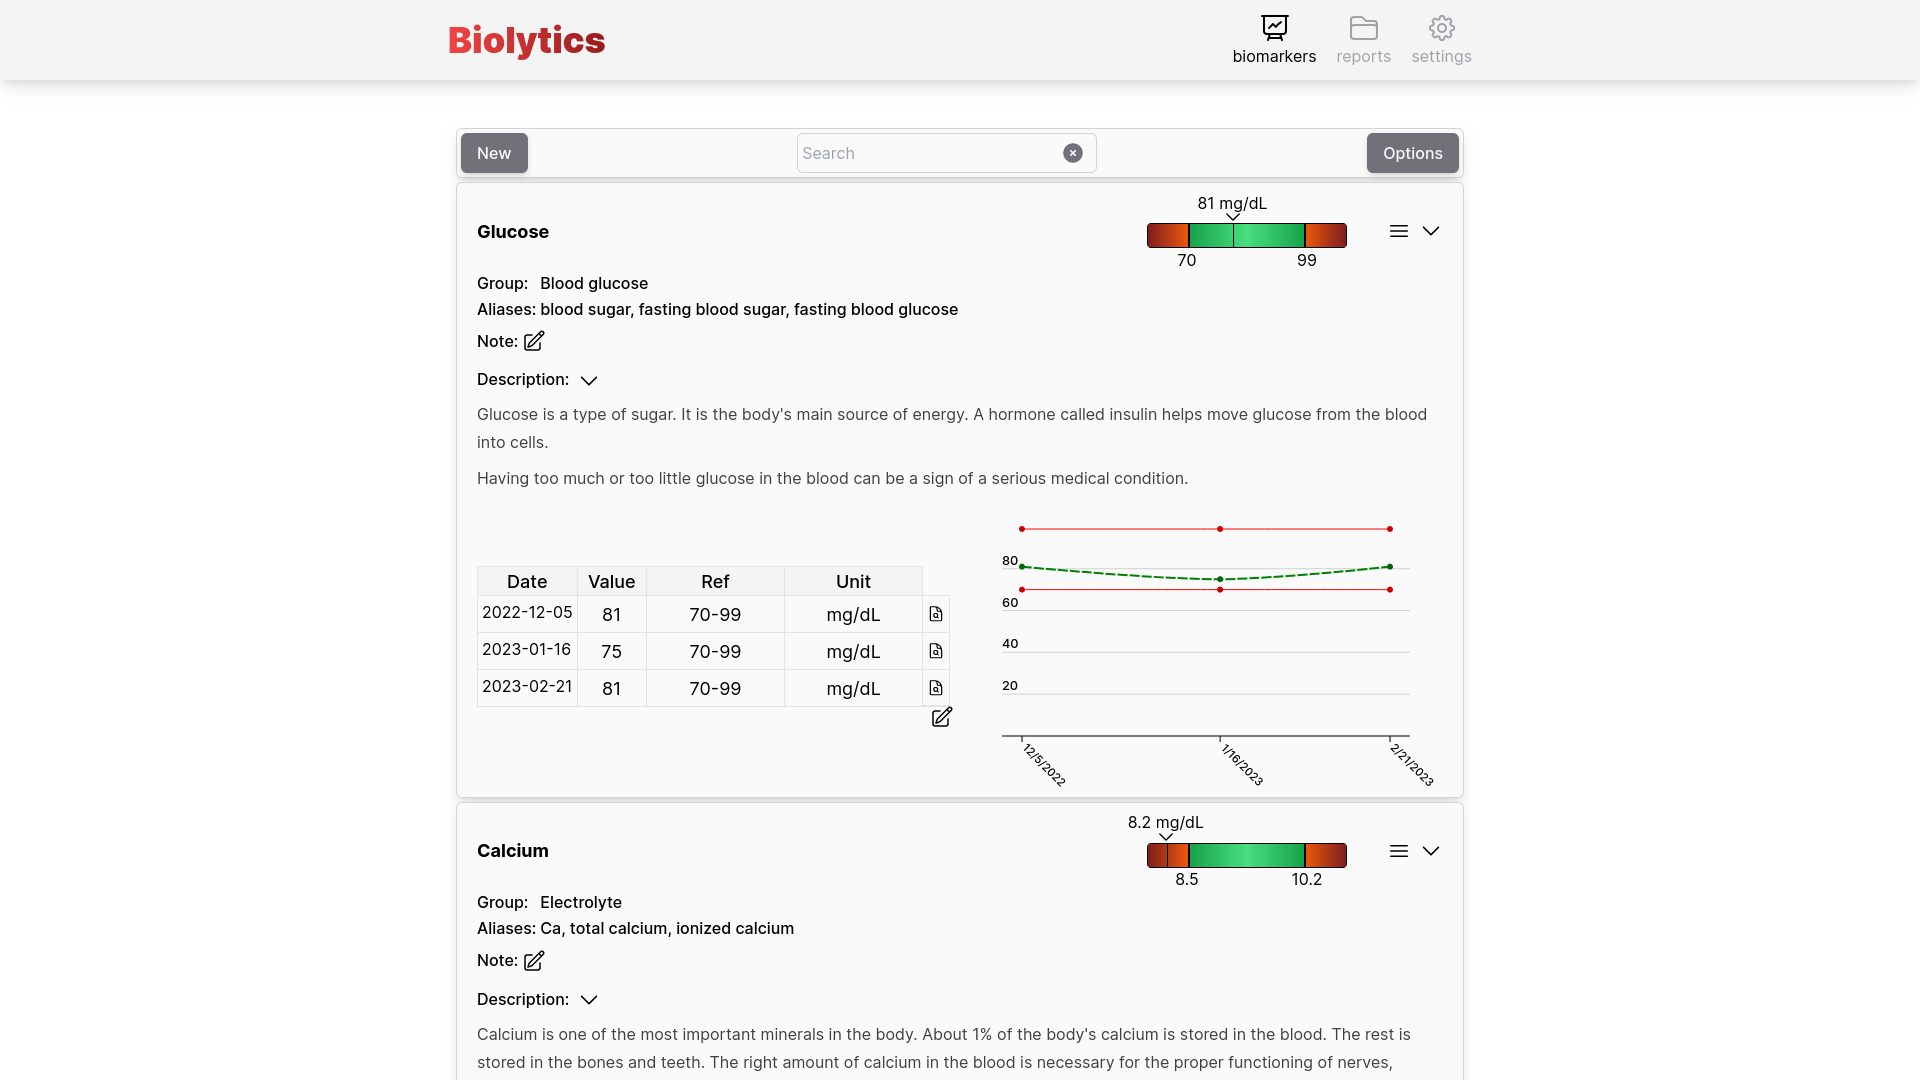Collapse the Calcium description chevron
This screenshot has height=1080, width=1920.
coord(589,1000)
